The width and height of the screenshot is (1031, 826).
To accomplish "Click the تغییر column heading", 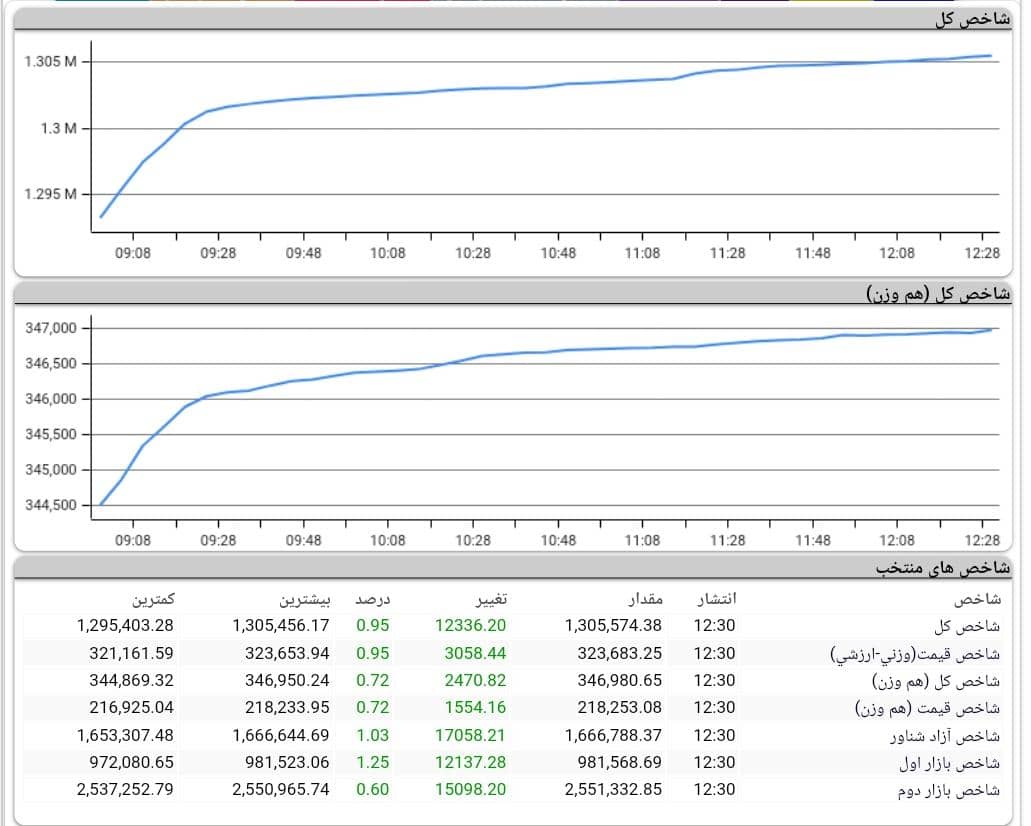I will tap(491, 598).
